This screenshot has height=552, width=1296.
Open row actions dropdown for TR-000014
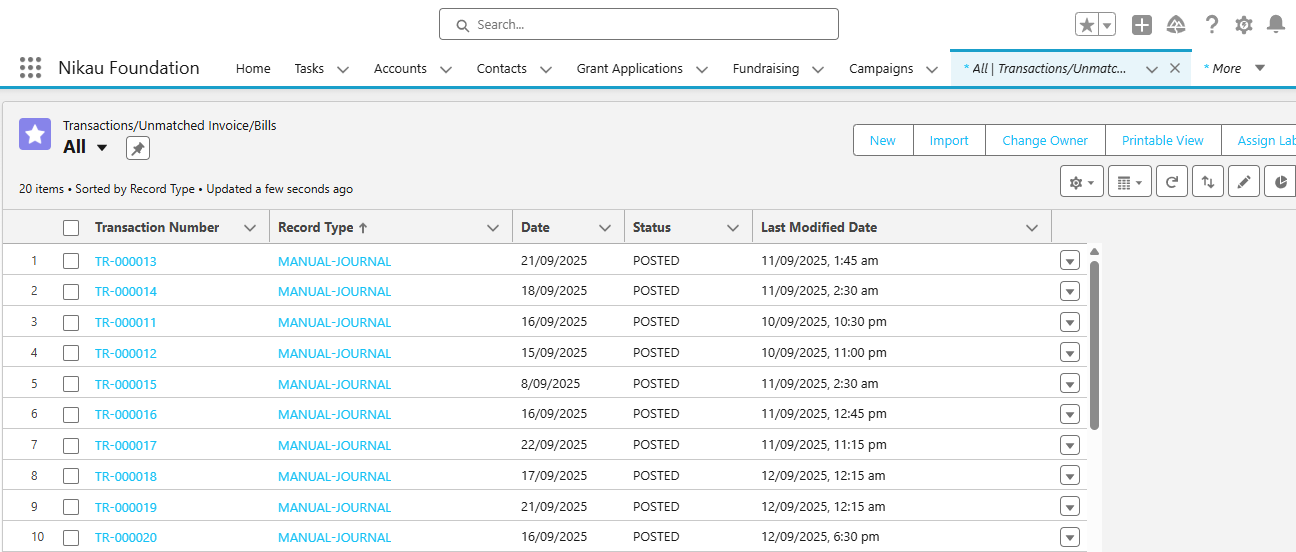[x=1070, y=292]
